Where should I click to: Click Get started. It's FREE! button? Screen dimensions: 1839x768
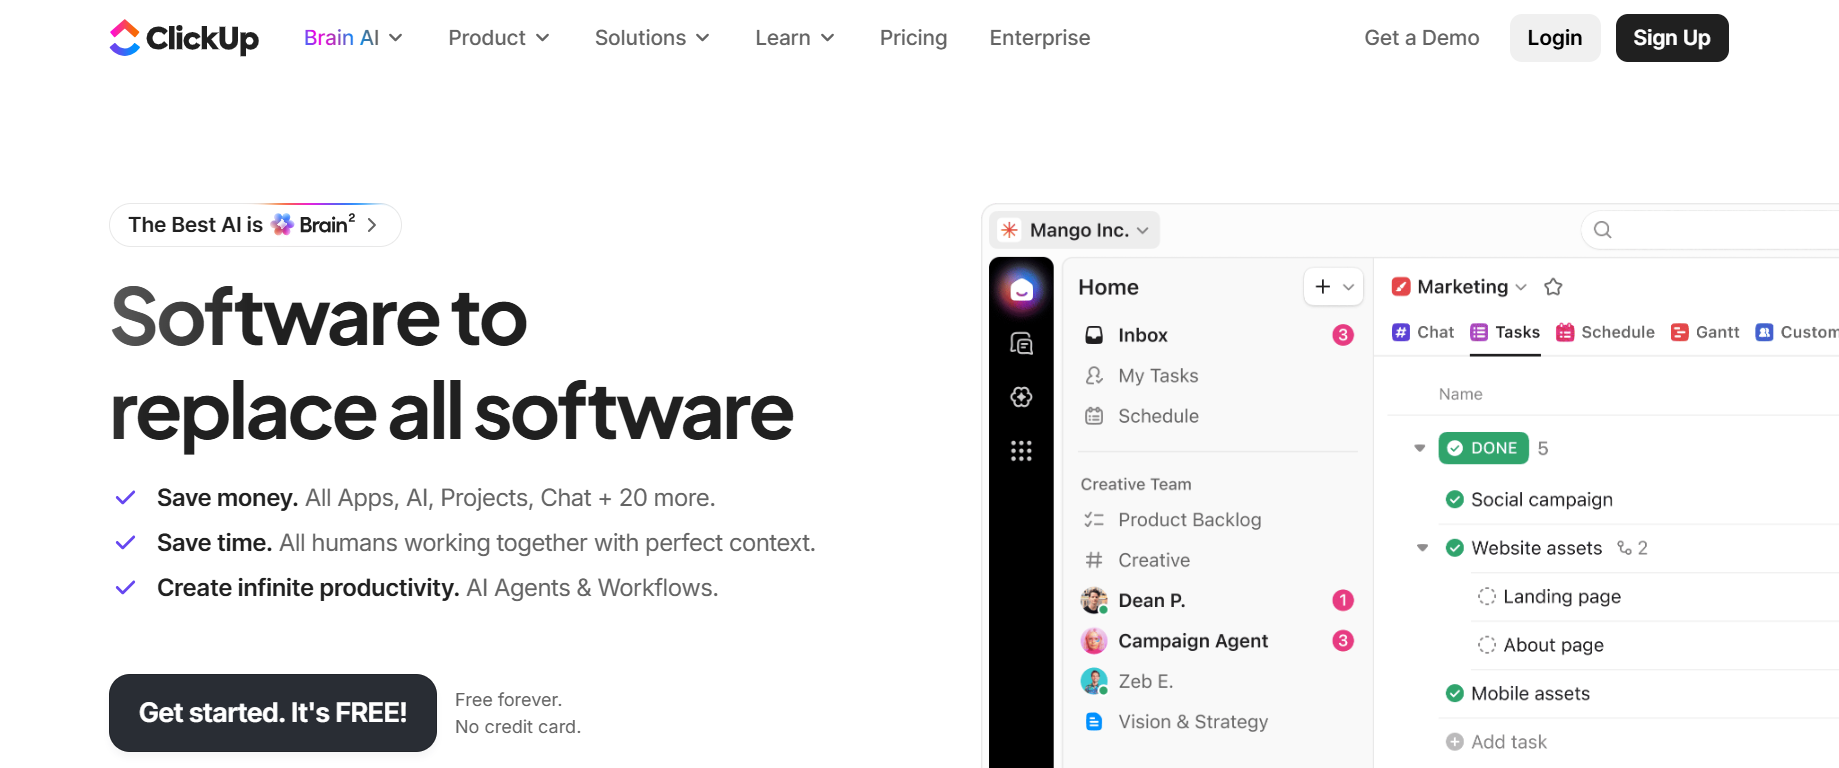pyautogui.click(x=273, y=713)
